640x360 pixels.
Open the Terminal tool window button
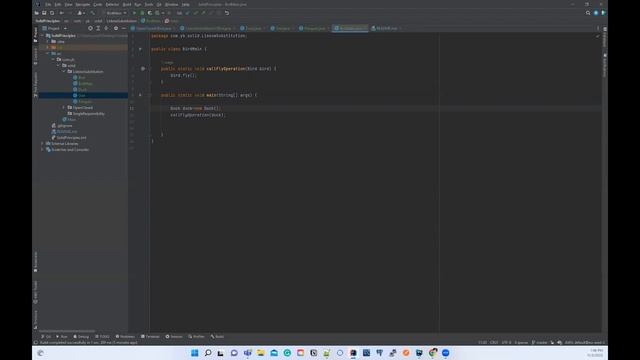pos(150,337)
